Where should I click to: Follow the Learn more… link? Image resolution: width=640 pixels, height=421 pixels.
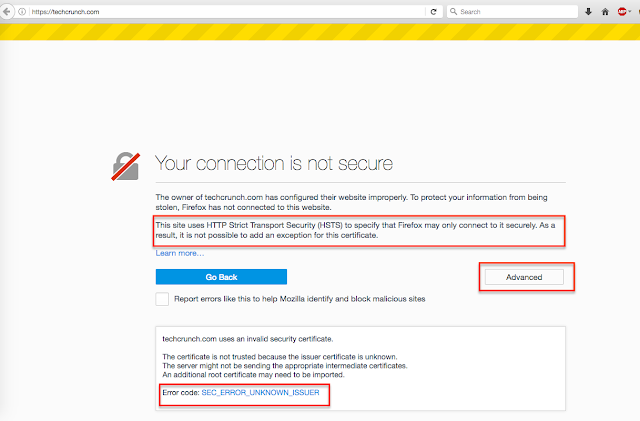[x=180, y=253]
